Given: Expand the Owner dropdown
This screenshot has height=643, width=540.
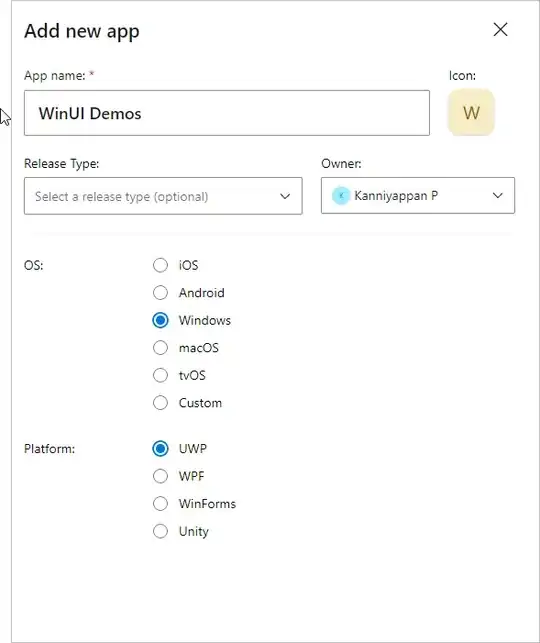Looking at the screenshot, I should [x=418, y=196].
